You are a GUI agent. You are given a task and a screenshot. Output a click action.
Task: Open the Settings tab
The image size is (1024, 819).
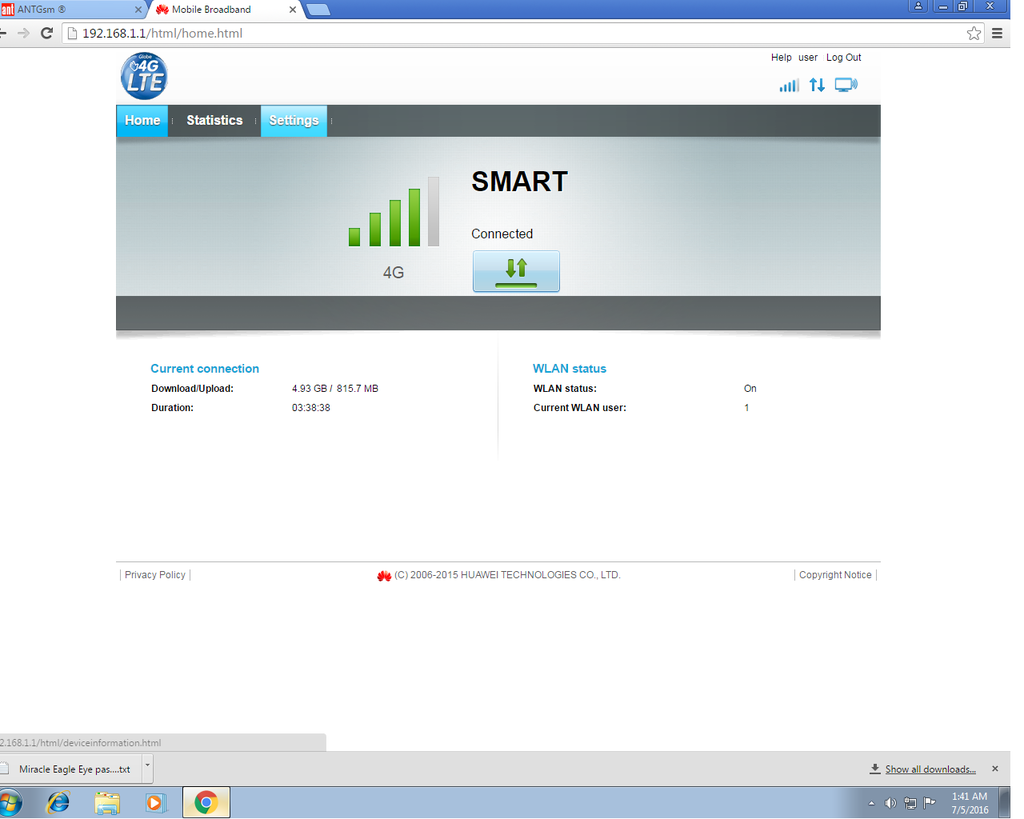coord(293,120)
